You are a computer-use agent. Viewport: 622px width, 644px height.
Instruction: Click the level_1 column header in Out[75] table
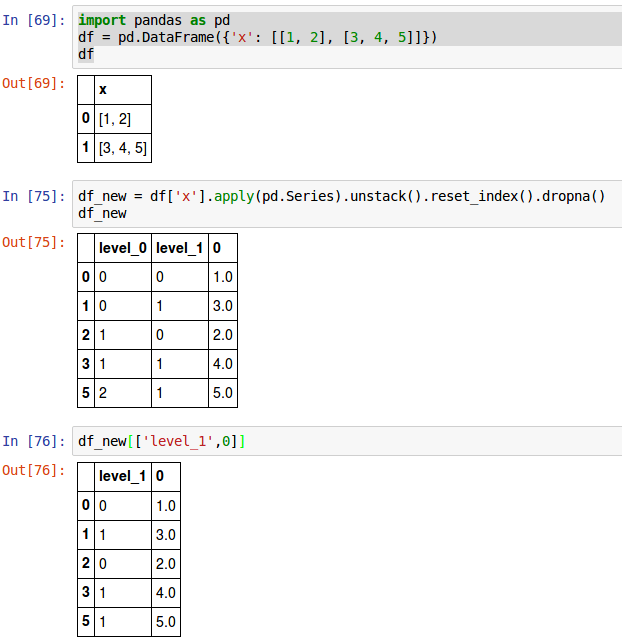pos(180,248)
